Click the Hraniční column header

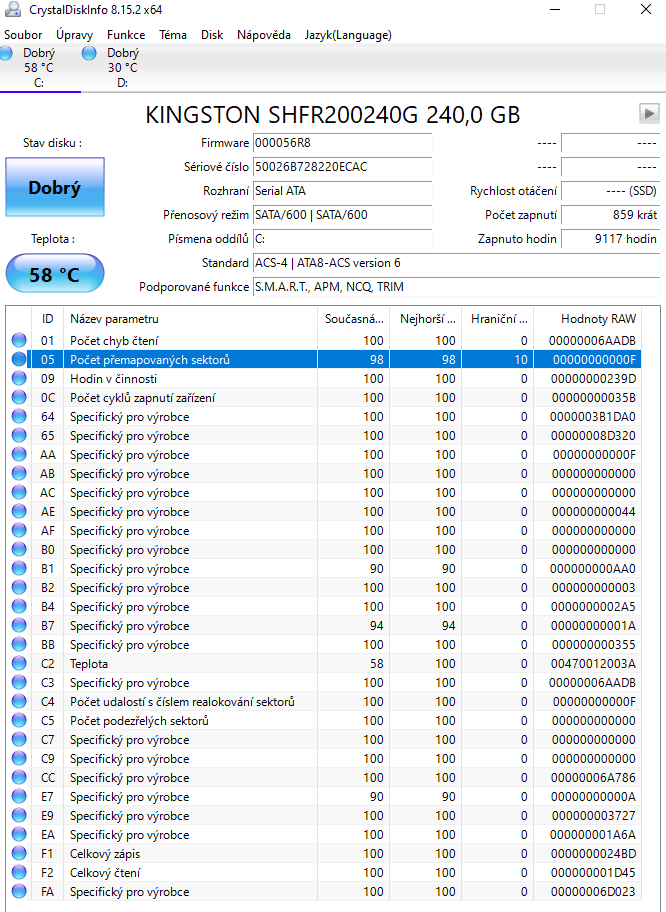point(498,319)
